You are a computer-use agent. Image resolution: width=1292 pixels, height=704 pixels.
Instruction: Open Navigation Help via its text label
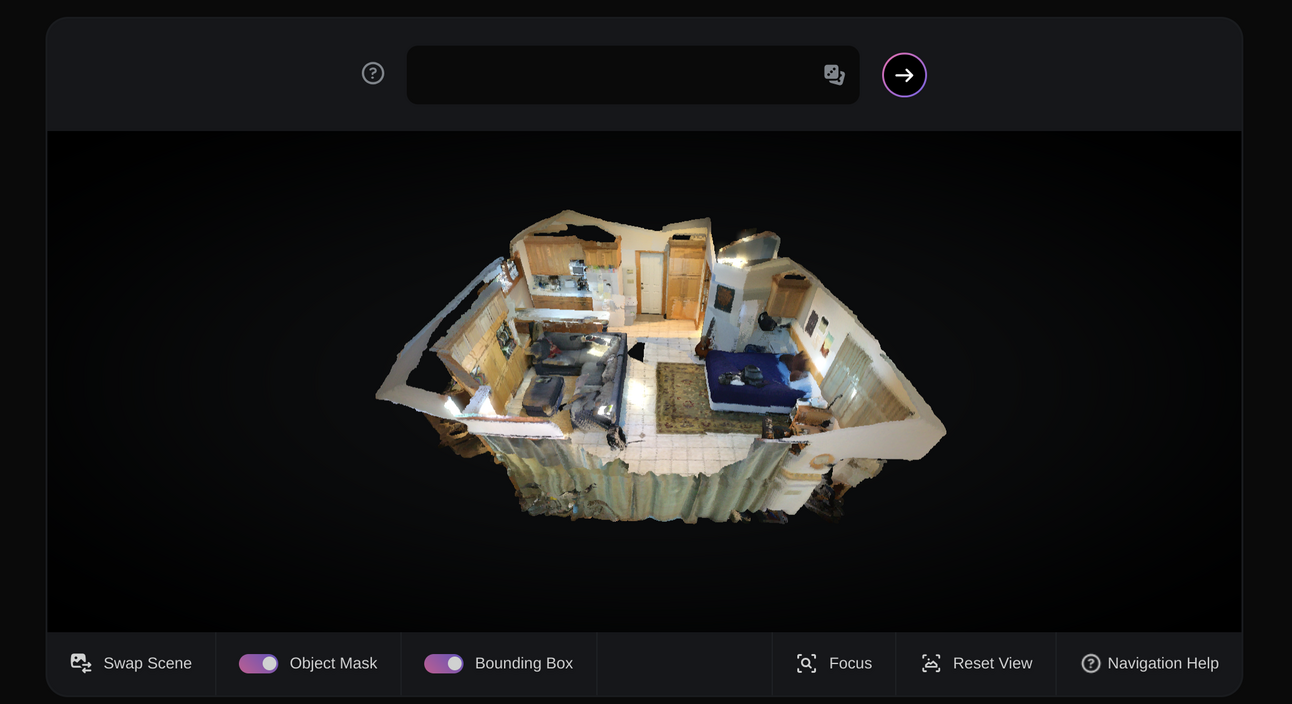coord(1162,663)
